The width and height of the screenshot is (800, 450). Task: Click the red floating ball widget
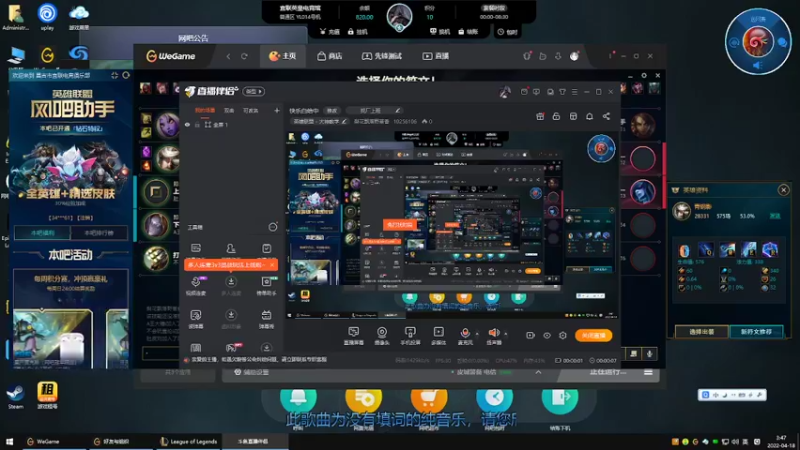tap(758, 42)
